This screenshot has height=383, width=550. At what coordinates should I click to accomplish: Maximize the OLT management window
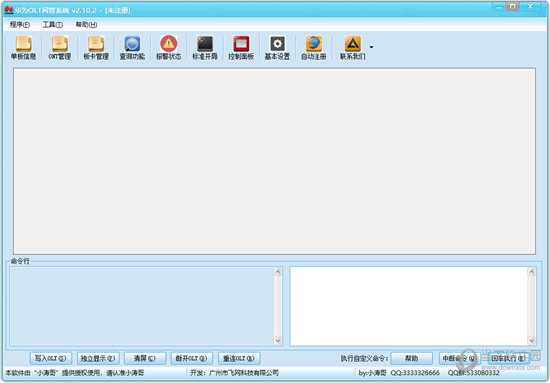(x=513, y=6)
